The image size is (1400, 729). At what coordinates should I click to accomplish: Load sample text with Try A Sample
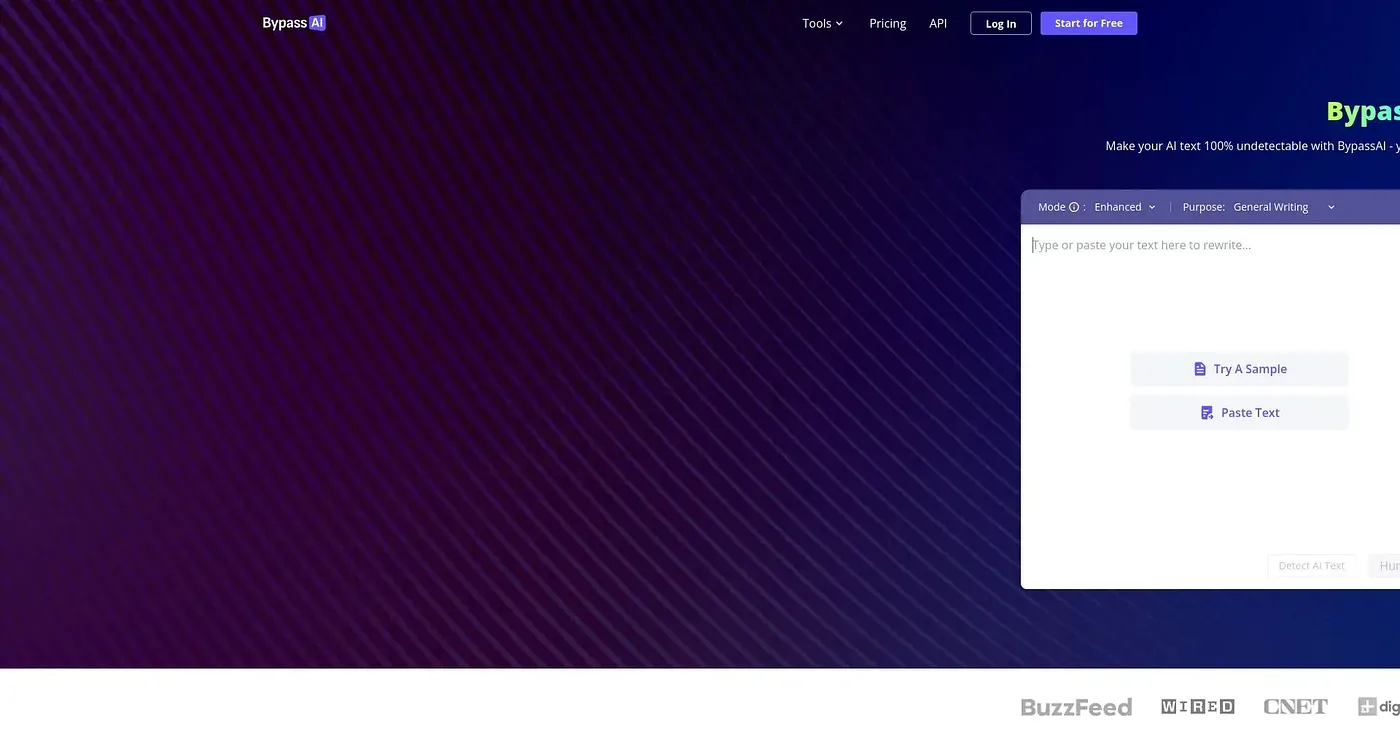pyautogui.click(x=1239, y=369)
